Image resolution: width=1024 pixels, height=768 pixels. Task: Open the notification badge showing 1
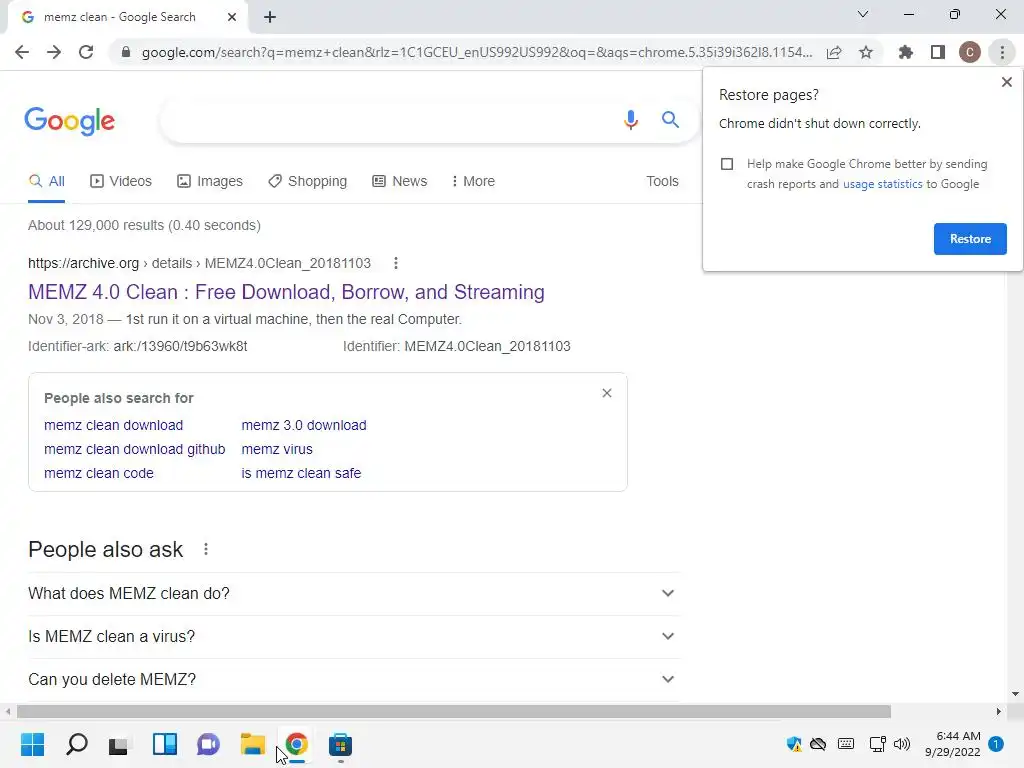pyautogui.click(x=996, y=744)
